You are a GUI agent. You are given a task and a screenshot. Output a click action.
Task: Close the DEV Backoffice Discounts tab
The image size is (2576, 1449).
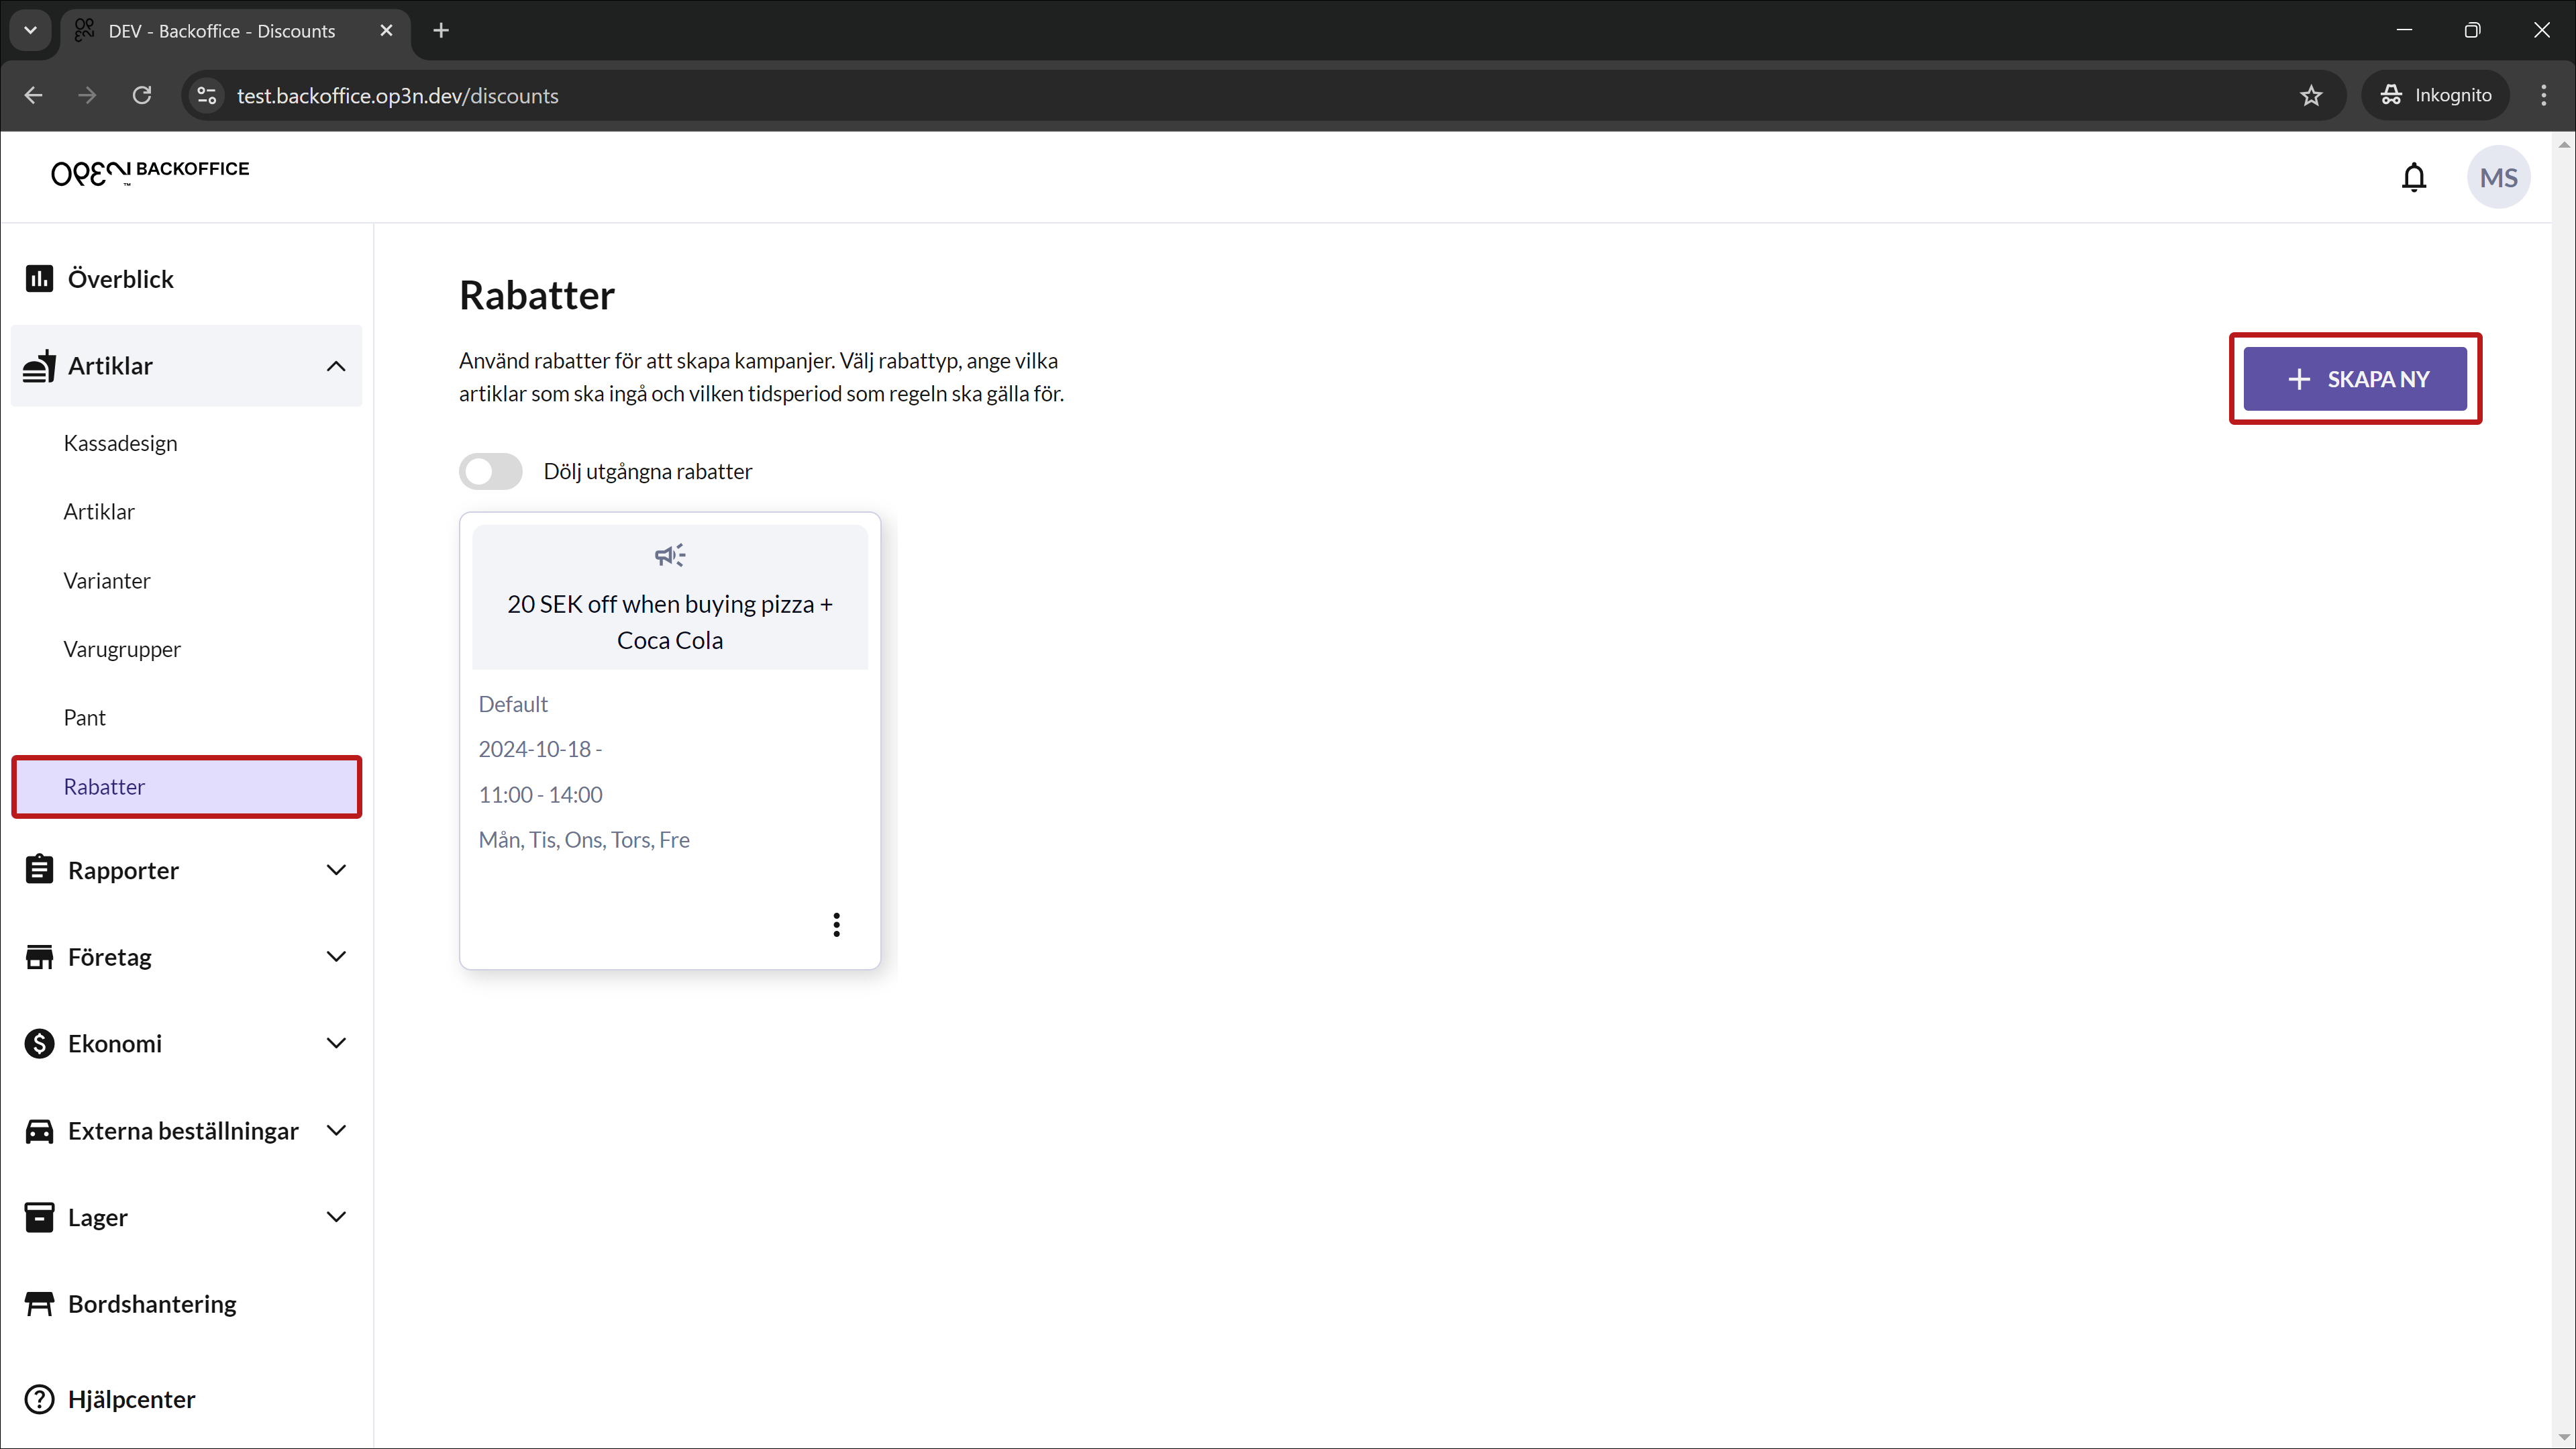[386, 30]
